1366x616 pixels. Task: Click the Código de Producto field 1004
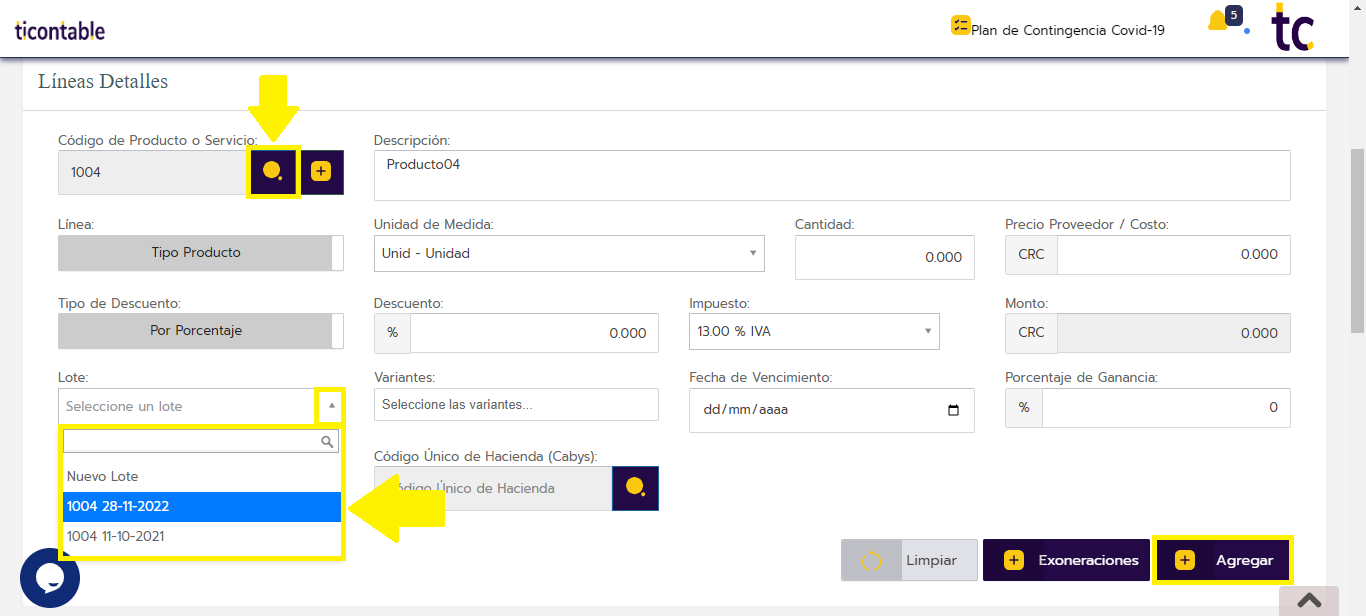(153, 172)
